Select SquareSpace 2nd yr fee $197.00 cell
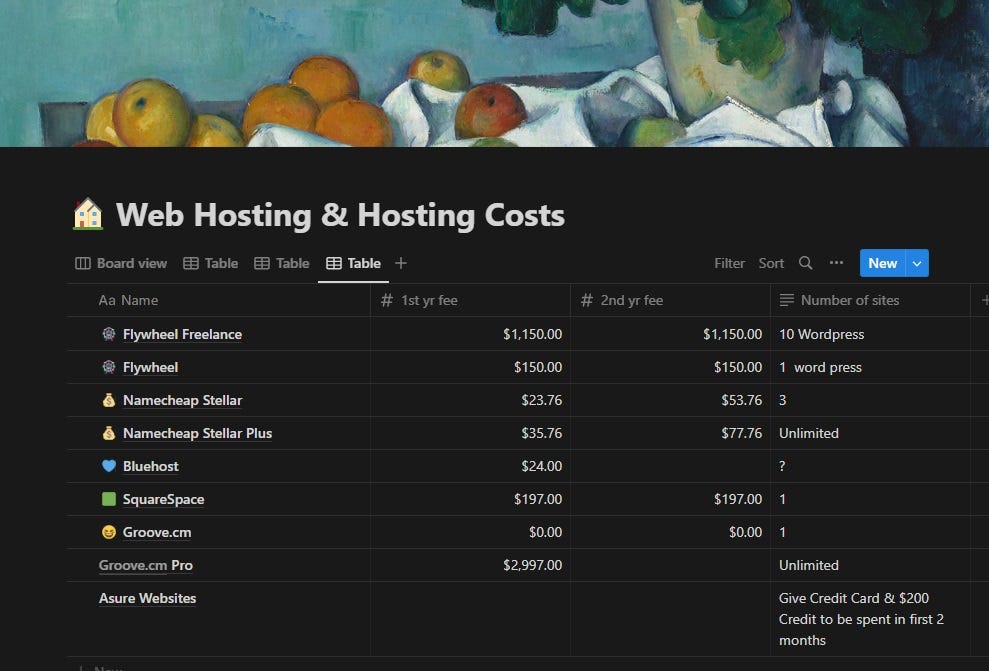Viewport: 989px width, 671px height. click(x=670, y=499)
